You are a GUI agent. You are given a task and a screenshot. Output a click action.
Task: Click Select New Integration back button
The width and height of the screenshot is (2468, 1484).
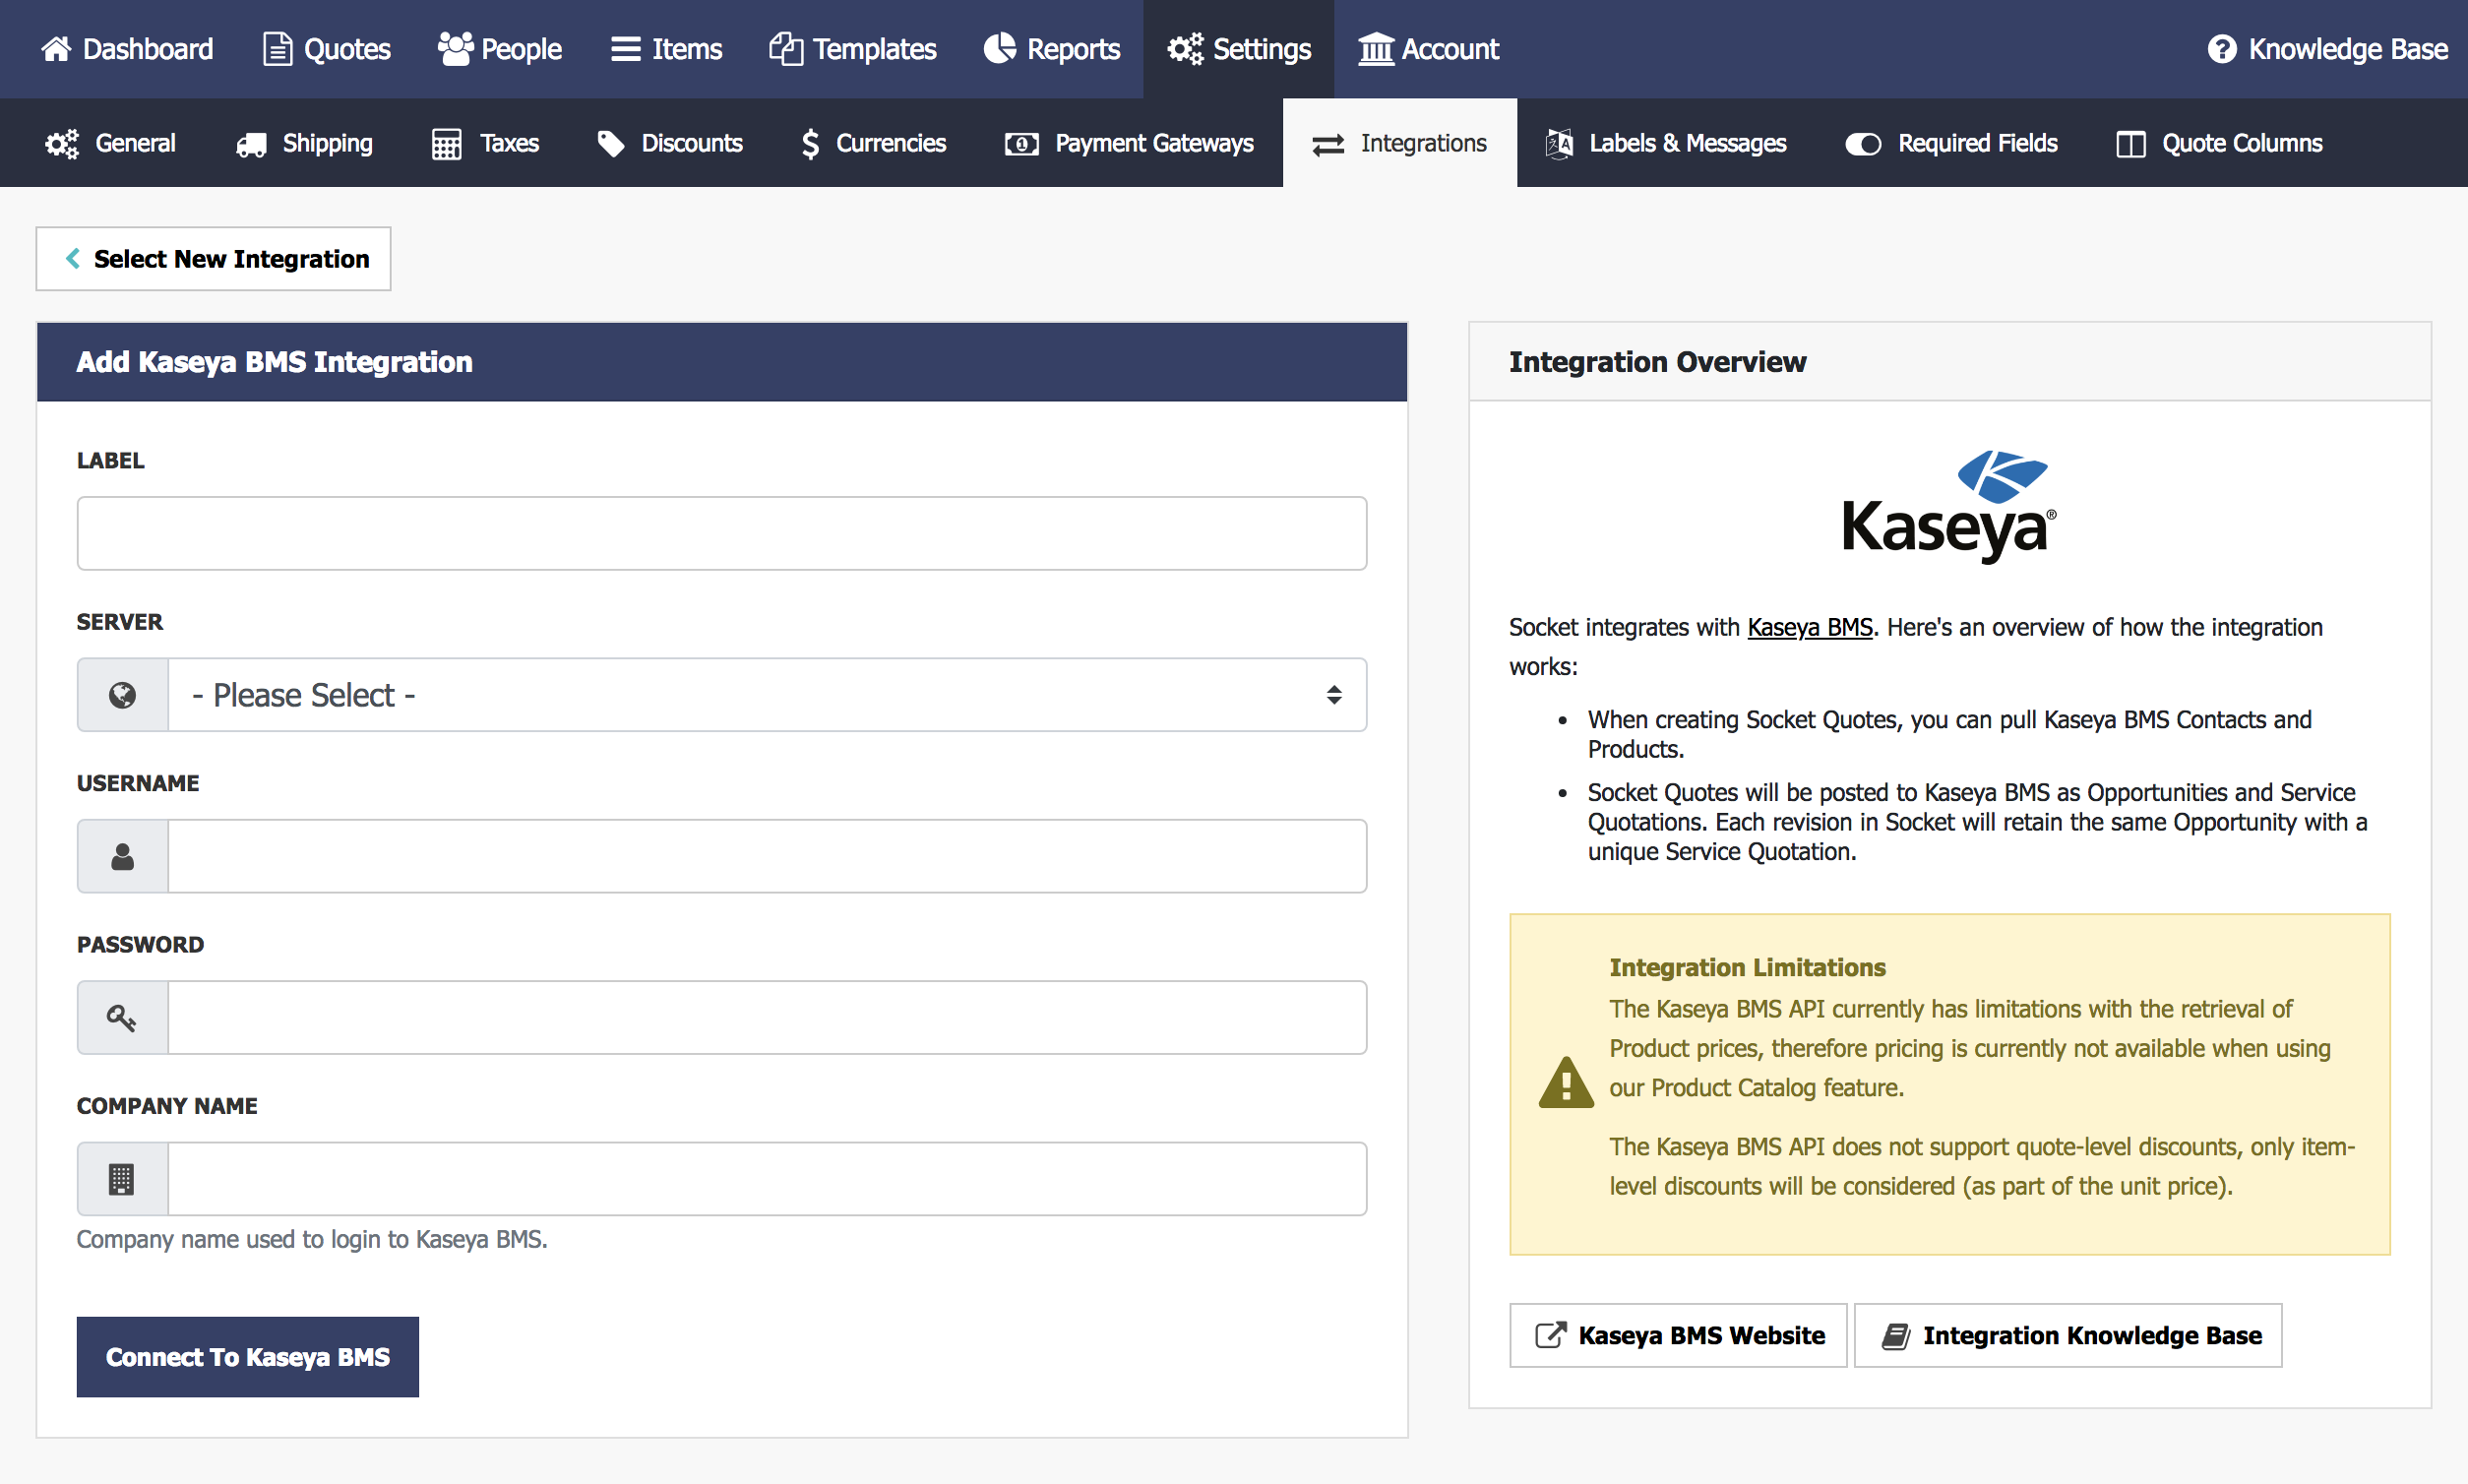pos(213,259)
